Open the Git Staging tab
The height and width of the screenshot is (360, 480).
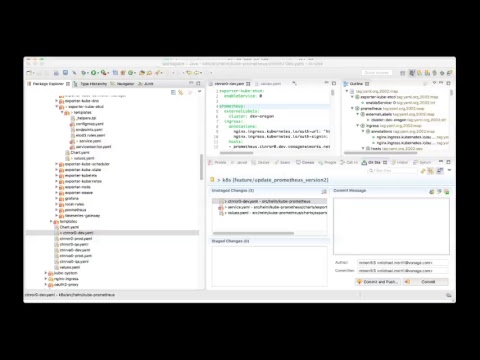click(x=374, y=162)
